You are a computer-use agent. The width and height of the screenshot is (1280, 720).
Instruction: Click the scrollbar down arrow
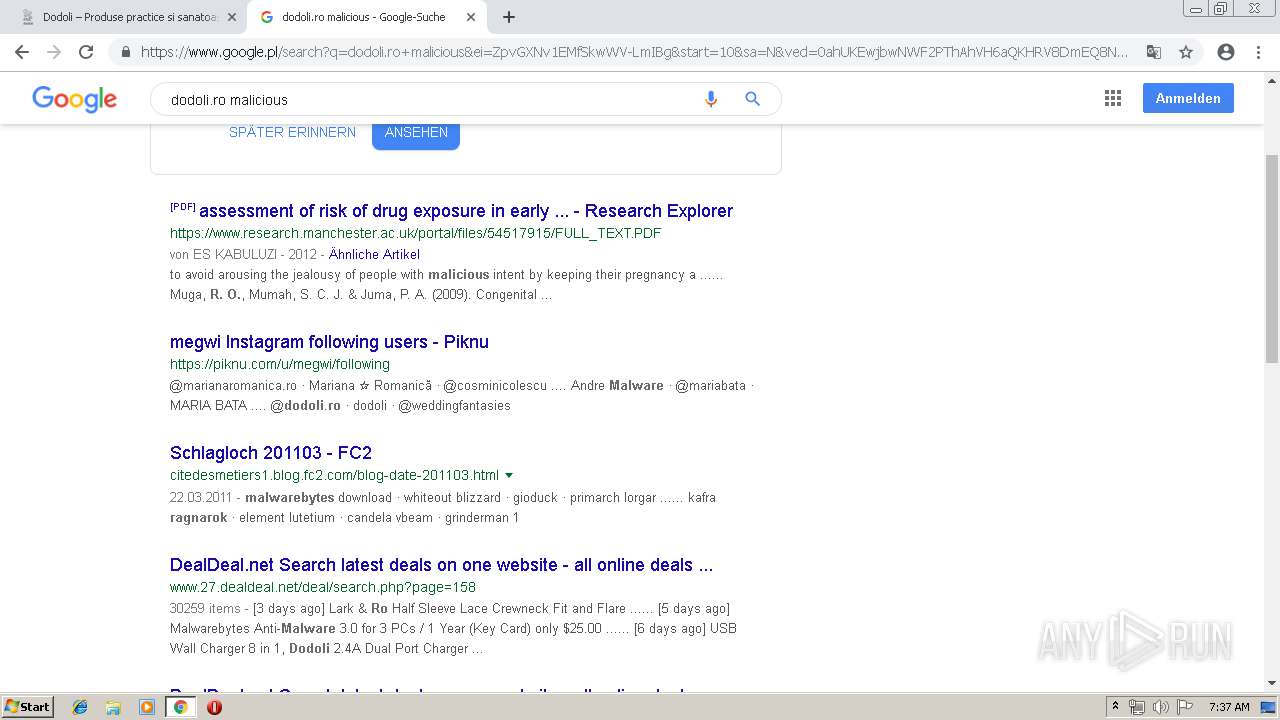1272,683
